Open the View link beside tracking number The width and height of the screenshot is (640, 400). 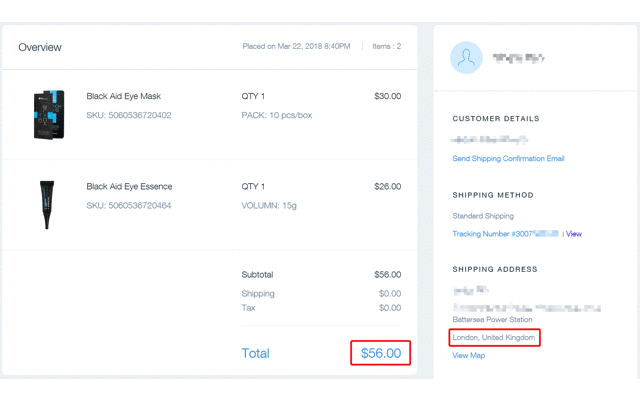coord(574,234)
